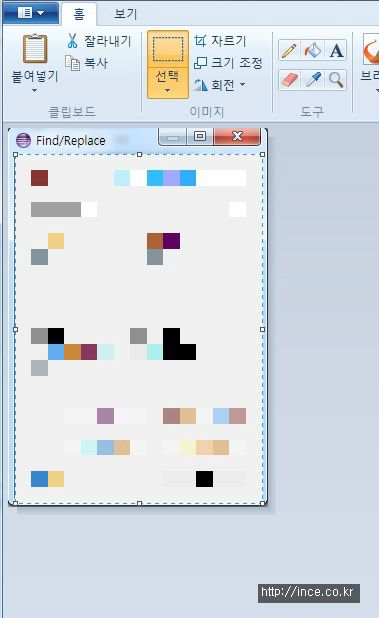The image size is (379, 618).
Task: Switch to the 홈 ribbon tab
Action: [79, 14]
